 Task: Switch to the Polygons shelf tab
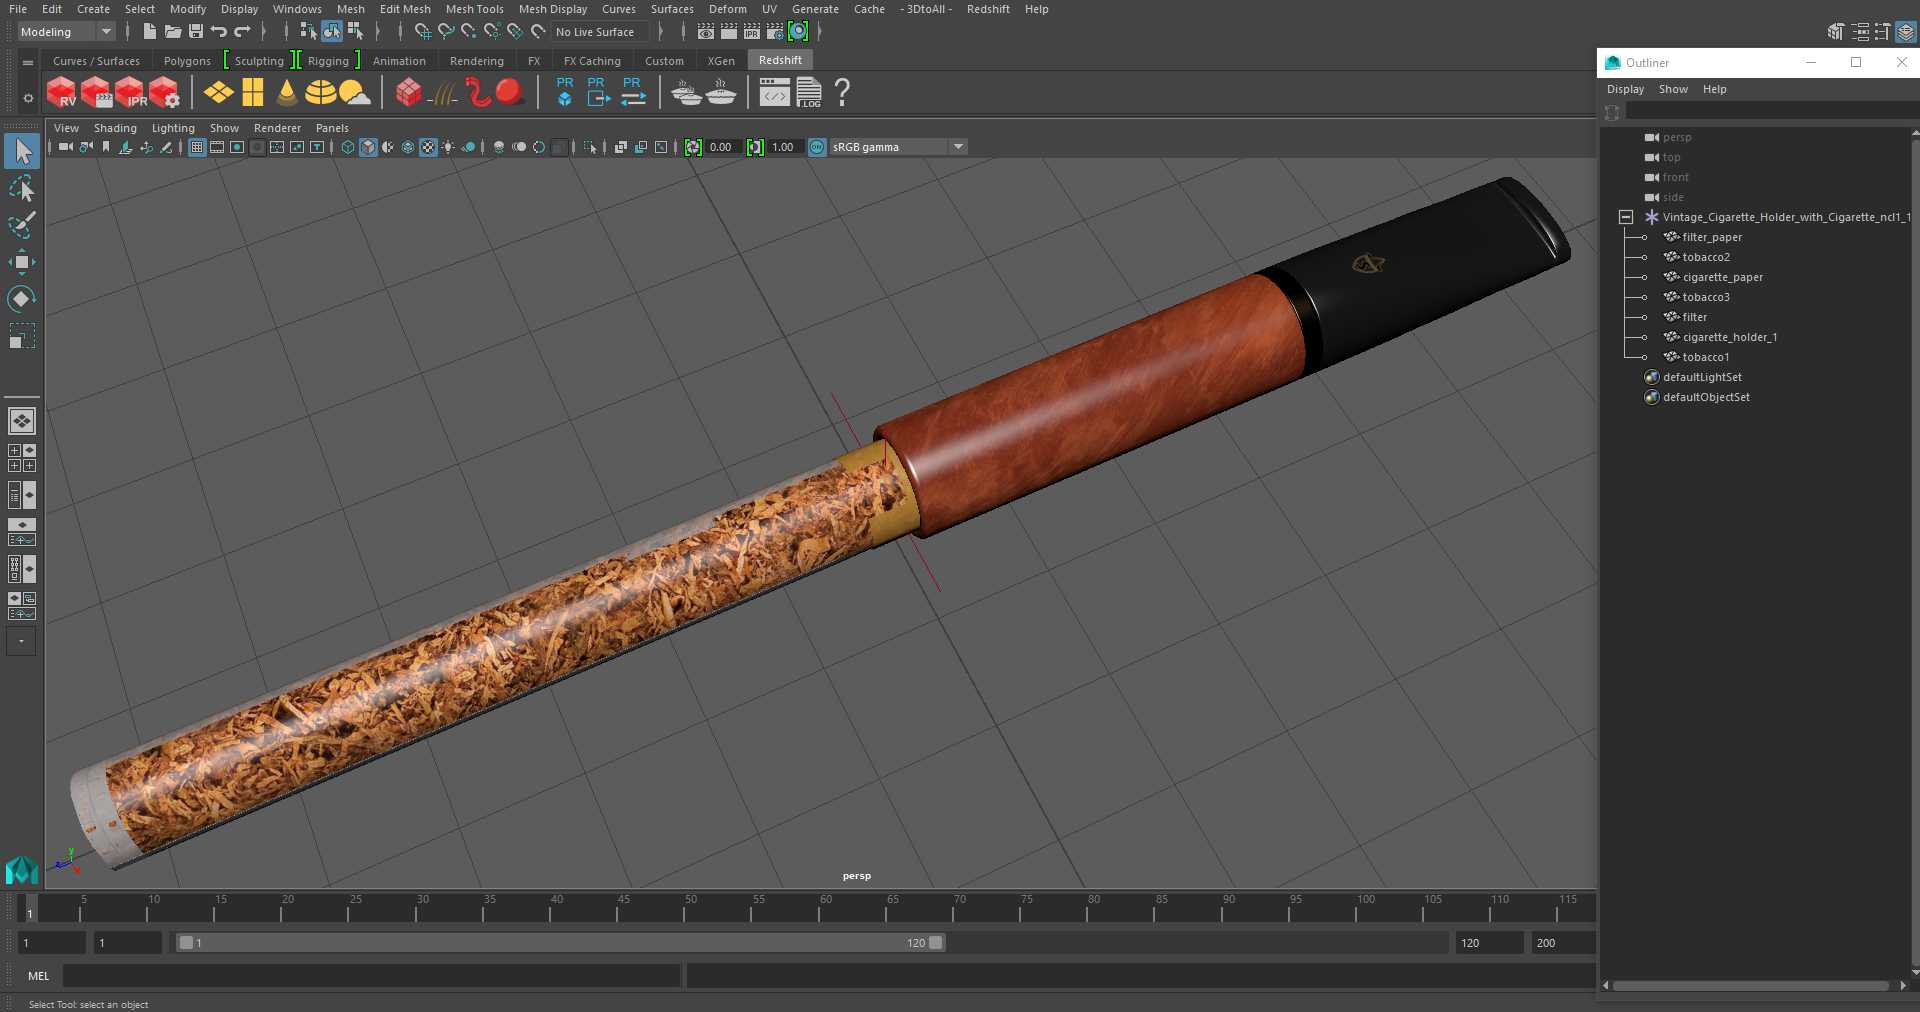point(187,61)
